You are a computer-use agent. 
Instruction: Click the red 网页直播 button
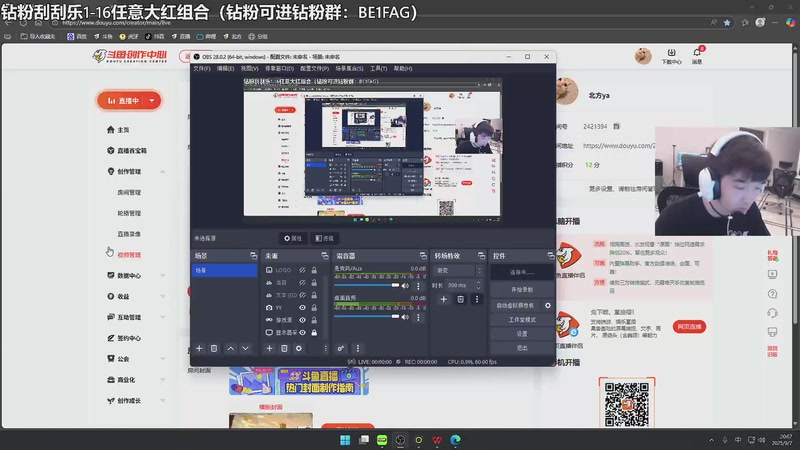point(689,327)
